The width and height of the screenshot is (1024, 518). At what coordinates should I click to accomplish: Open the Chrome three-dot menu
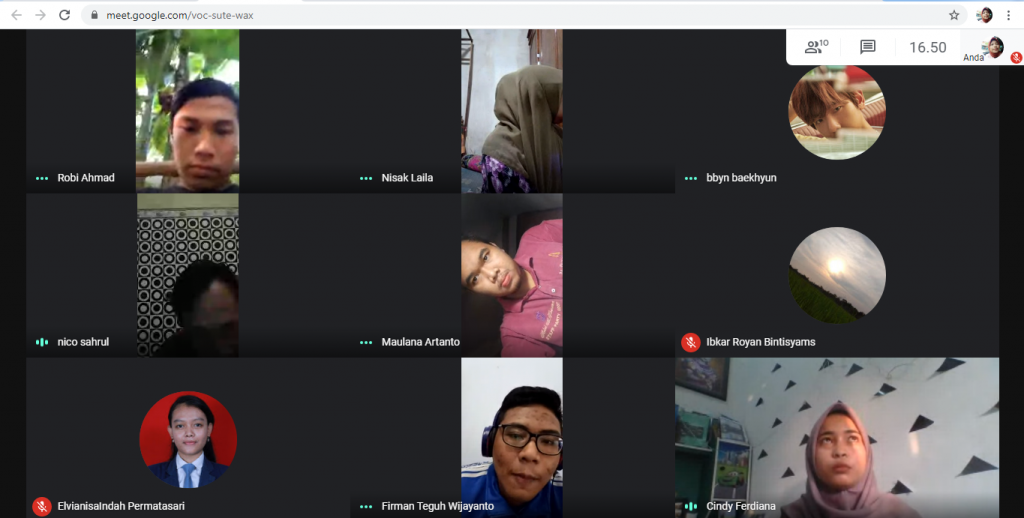tap(1009, 15)
